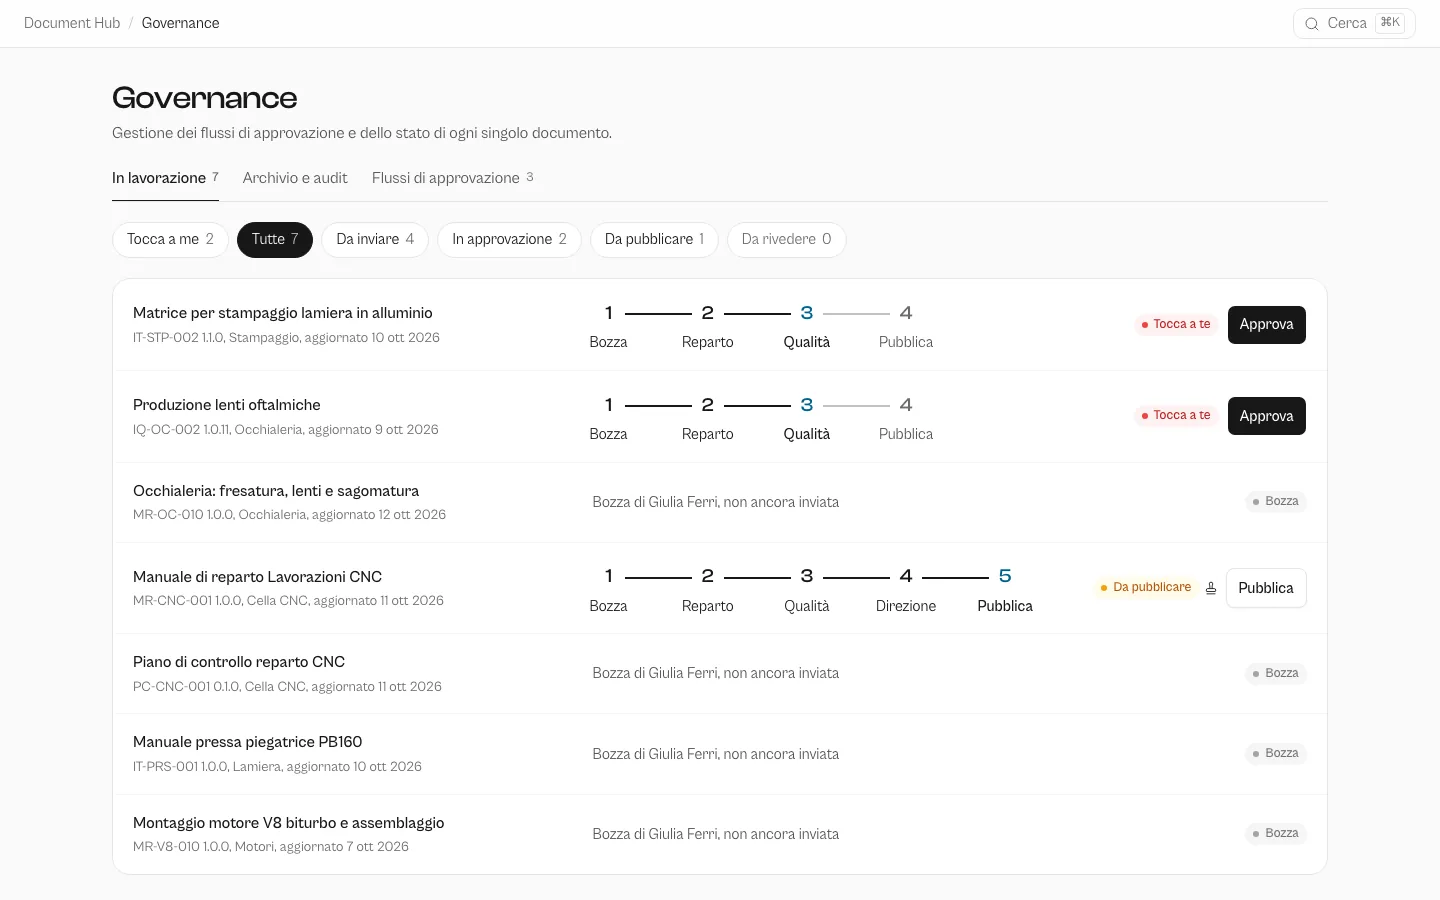Select step 4 Pubblica in Produzione lenti row
The height and width of the screenshot is (900, 1440).
[906, 419]
